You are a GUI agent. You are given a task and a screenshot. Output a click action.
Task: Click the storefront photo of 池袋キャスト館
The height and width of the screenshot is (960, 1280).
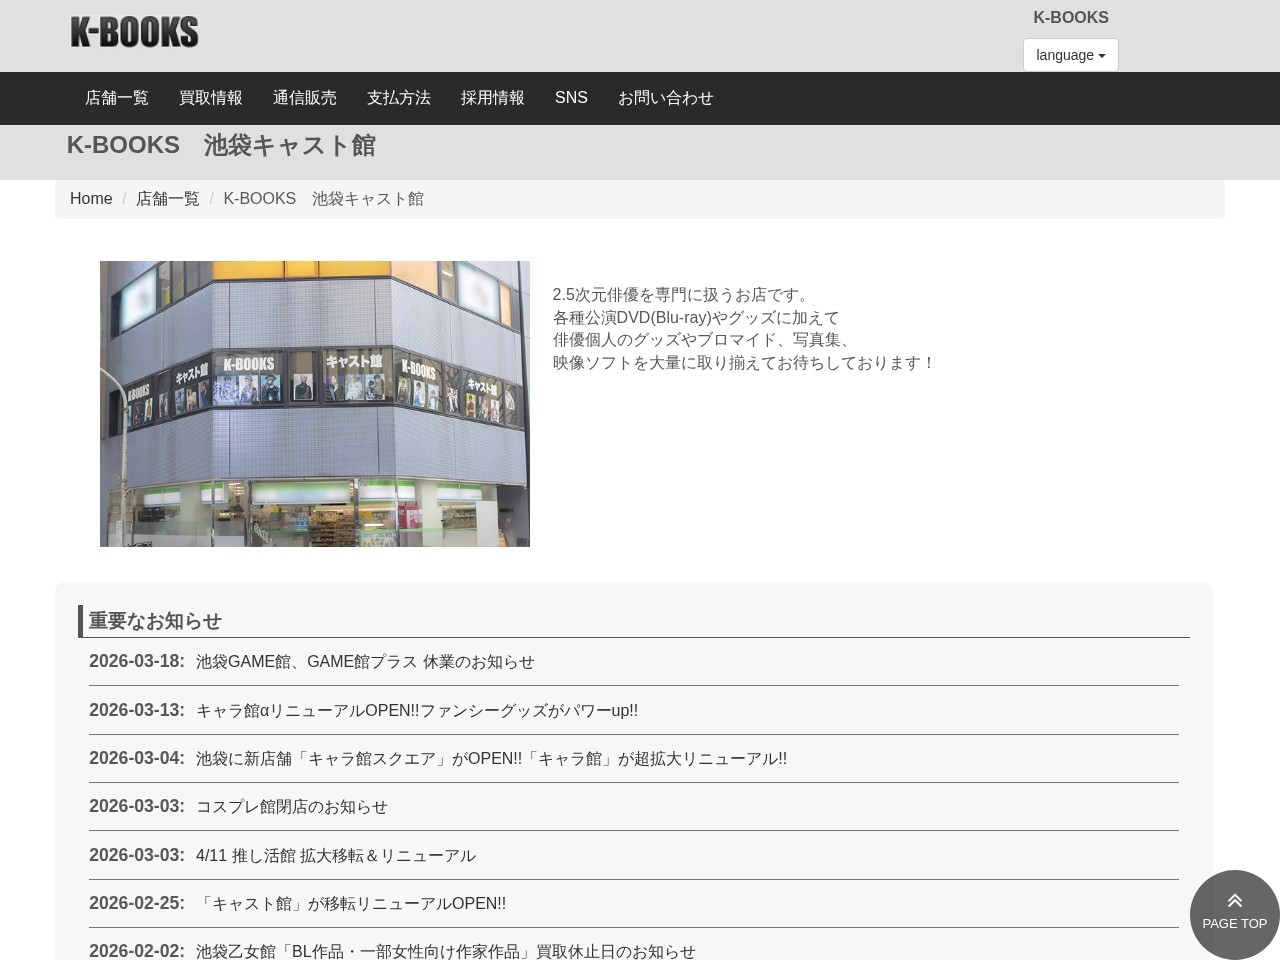[314, 403]
